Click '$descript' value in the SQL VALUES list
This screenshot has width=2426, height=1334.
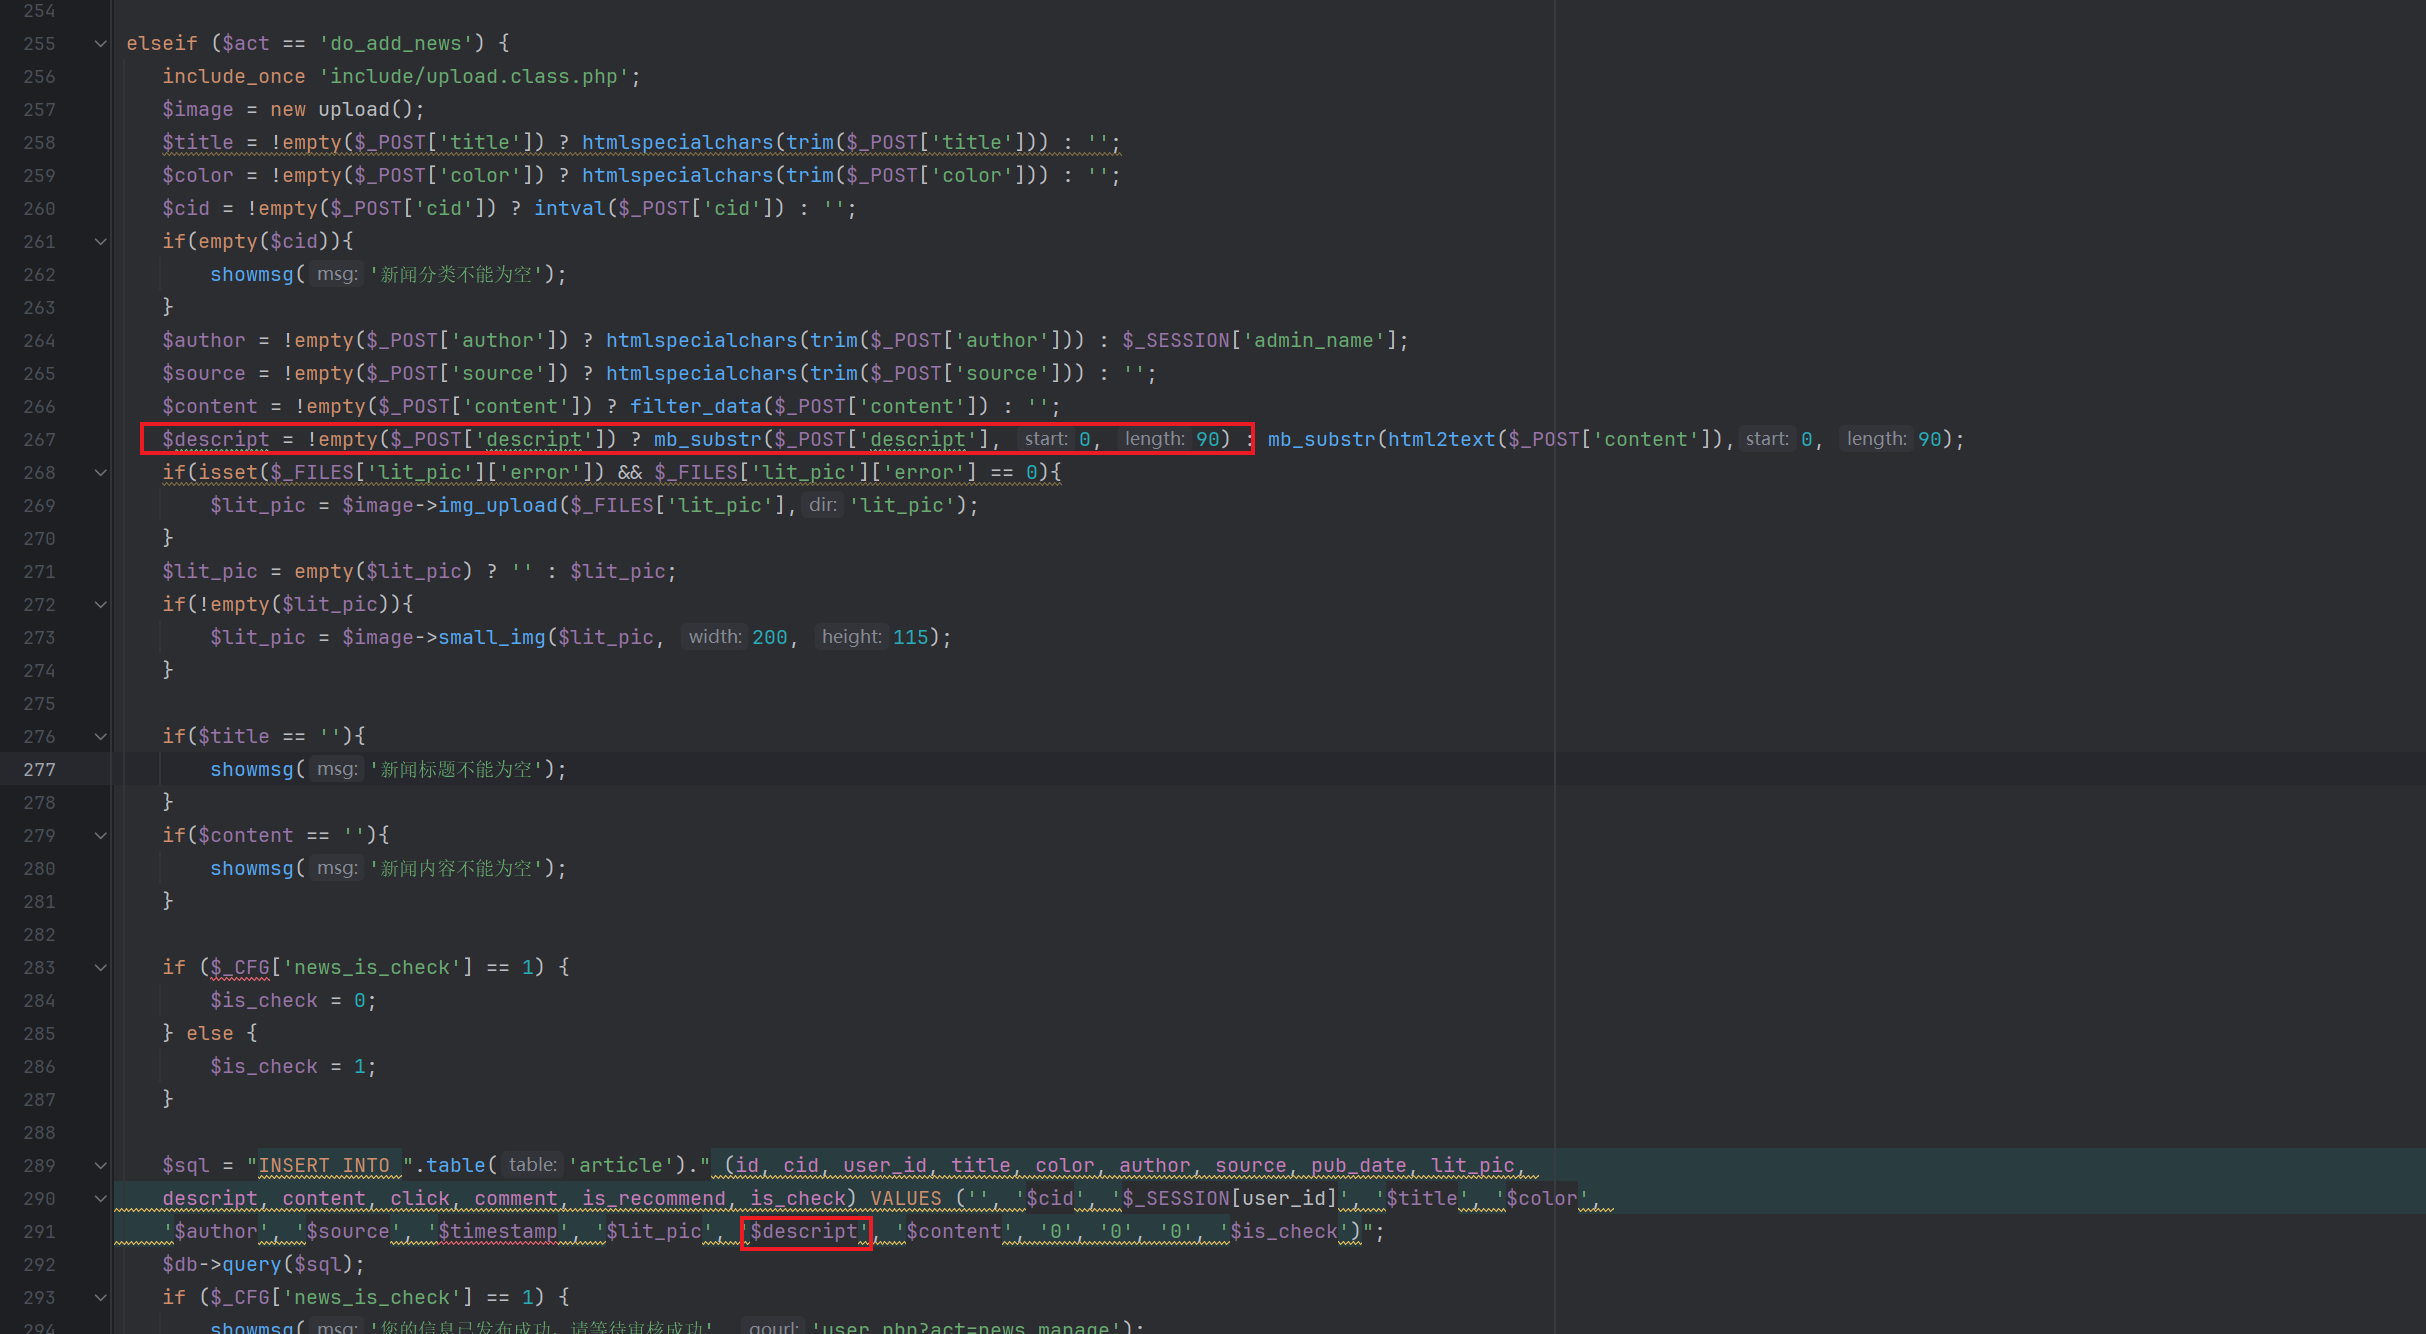805,1231
